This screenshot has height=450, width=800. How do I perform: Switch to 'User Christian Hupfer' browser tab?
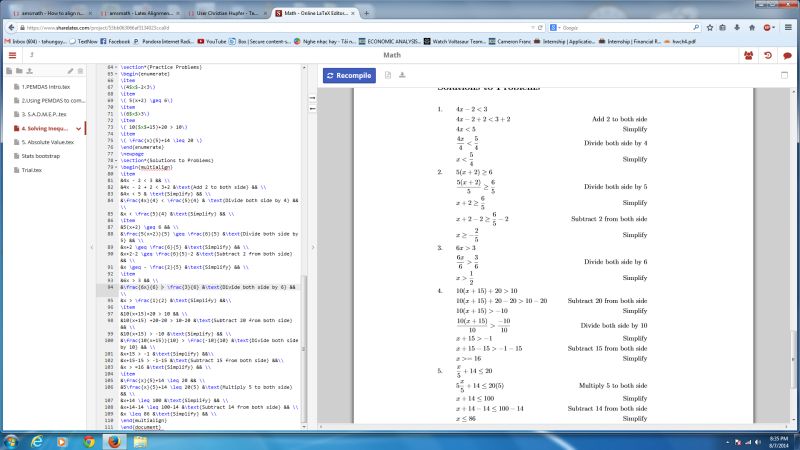point(226,13)
